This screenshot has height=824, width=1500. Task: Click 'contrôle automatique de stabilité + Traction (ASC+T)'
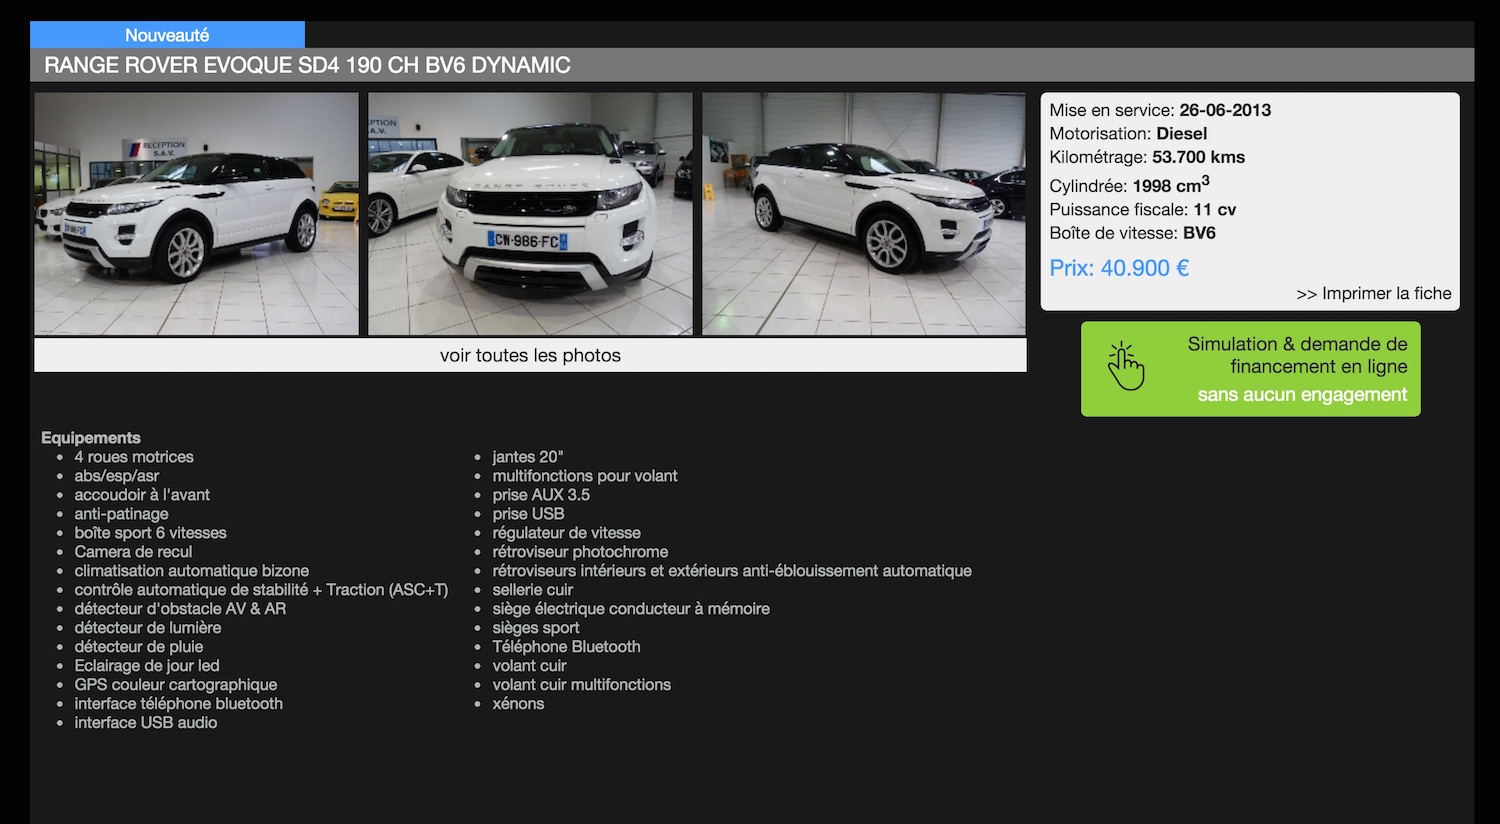click(261, 590)
